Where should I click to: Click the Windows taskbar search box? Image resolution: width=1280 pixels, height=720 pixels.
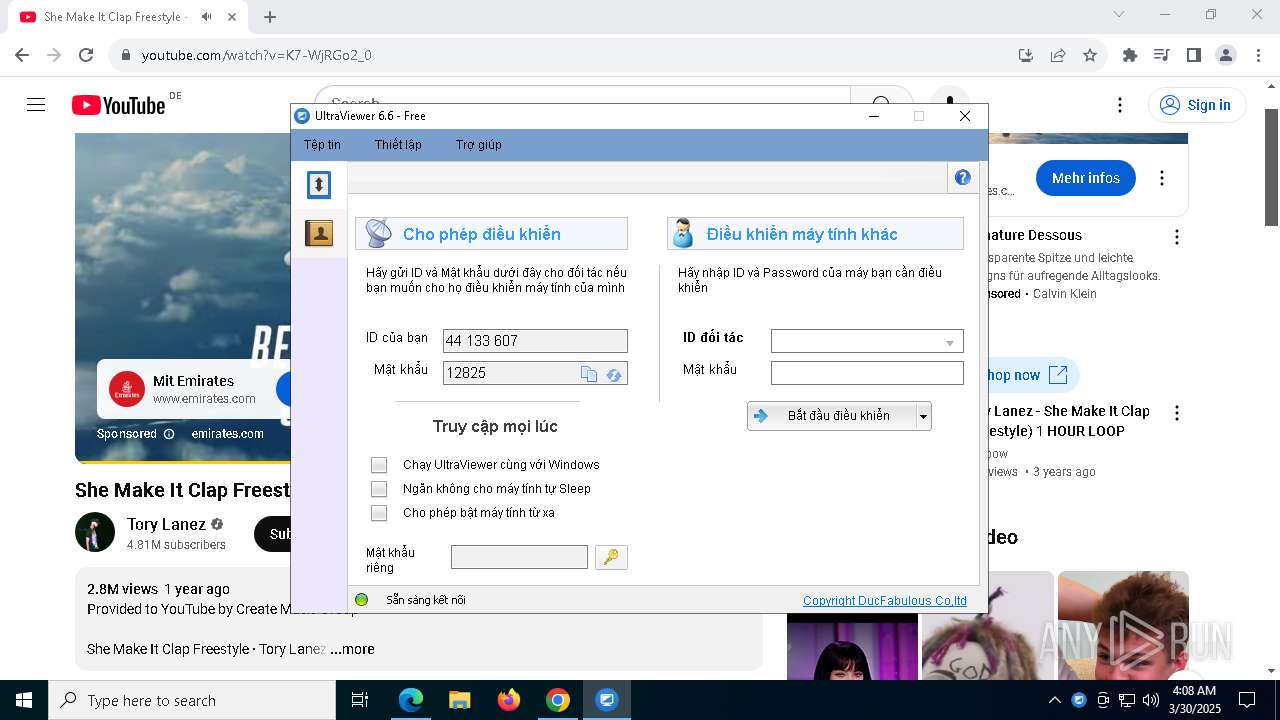point(192,700)
